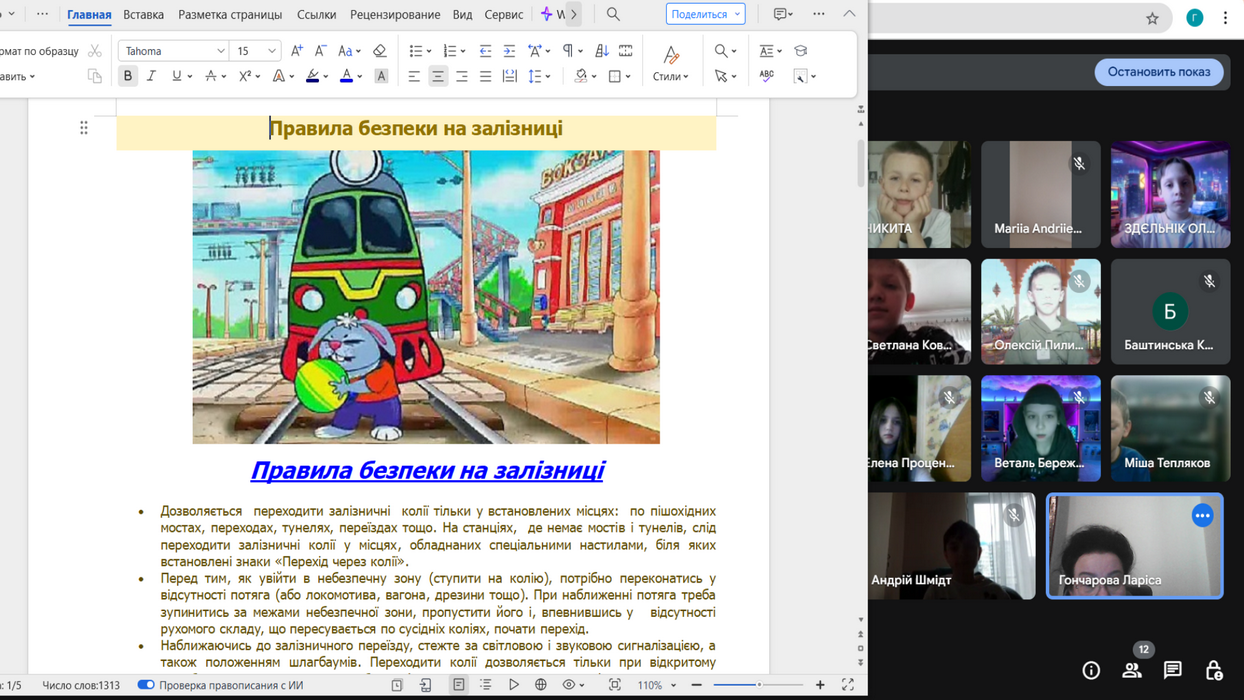Underline the selected text
Viewport: 1244px width, 700px height.
pyautogui.click(x=177, y=76)
